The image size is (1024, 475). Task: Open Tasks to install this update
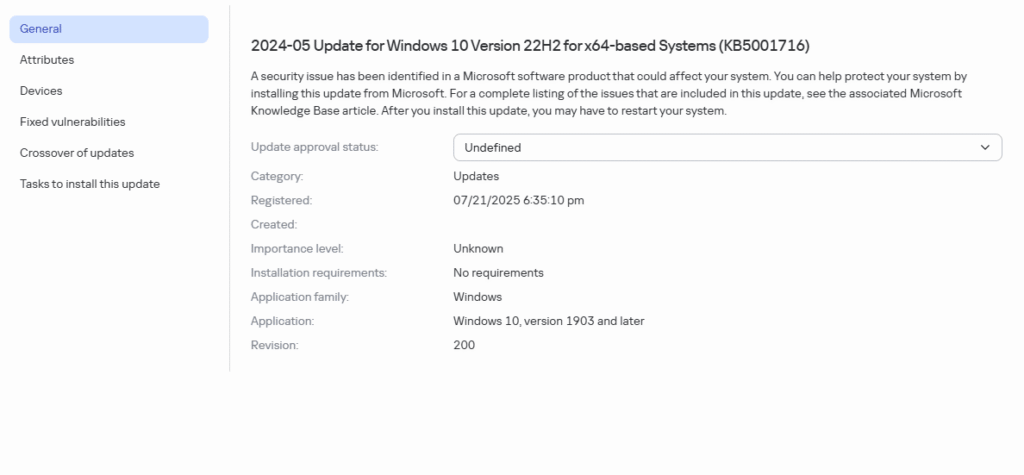89,184
